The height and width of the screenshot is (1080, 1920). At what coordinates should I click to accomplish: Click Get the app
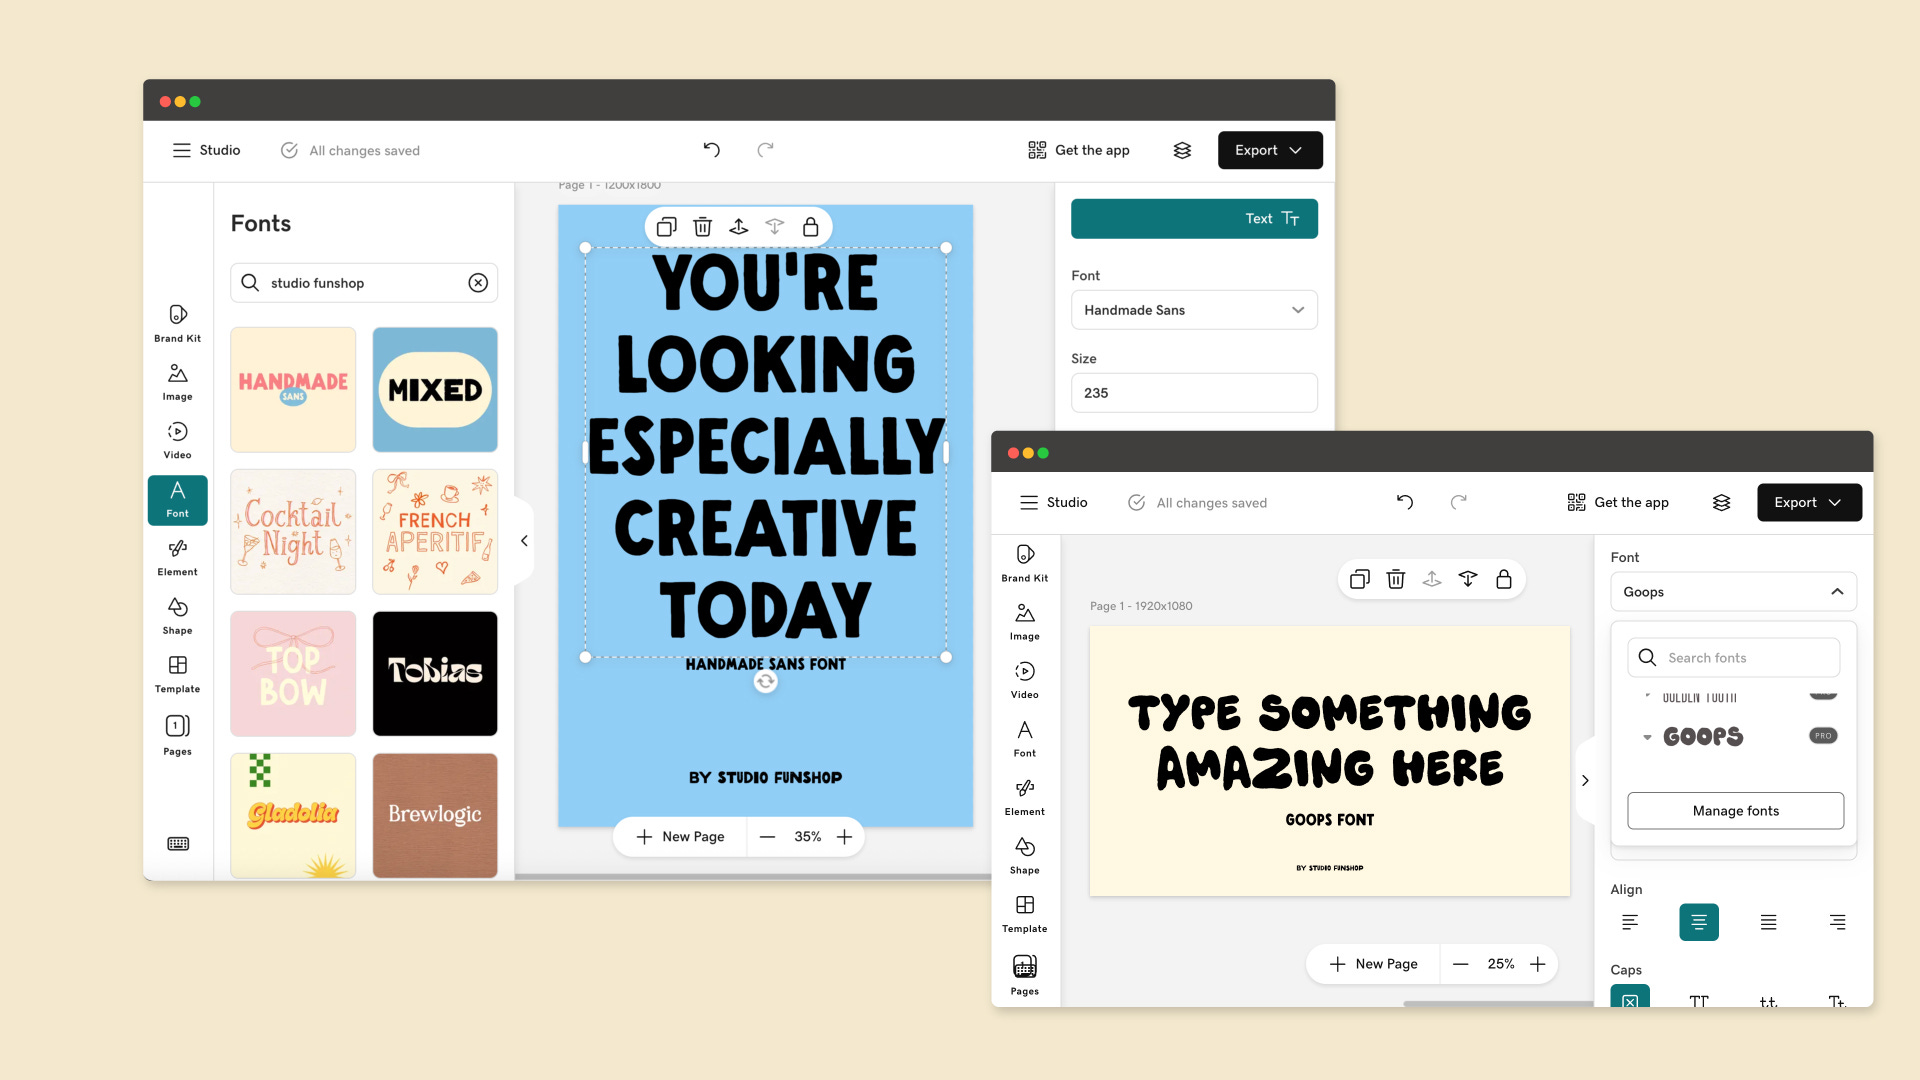point(1078,150)
